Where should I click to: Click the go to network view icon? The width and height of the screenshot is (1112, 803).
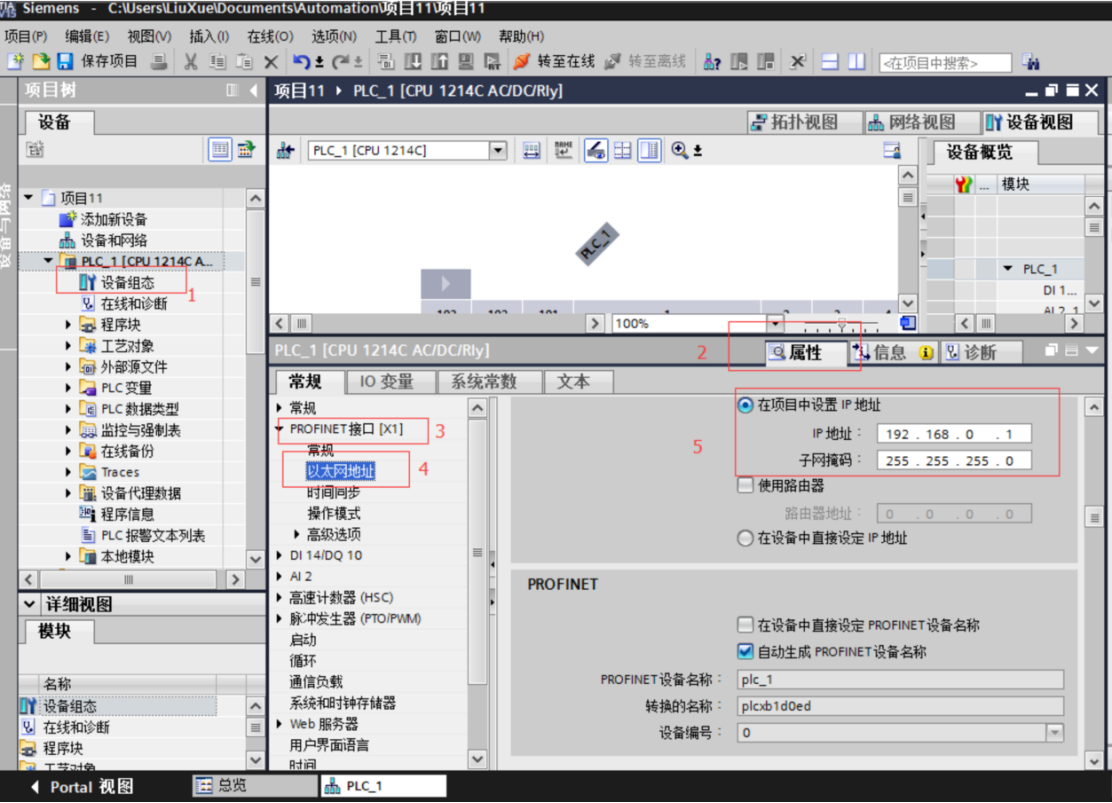[286, 150]
